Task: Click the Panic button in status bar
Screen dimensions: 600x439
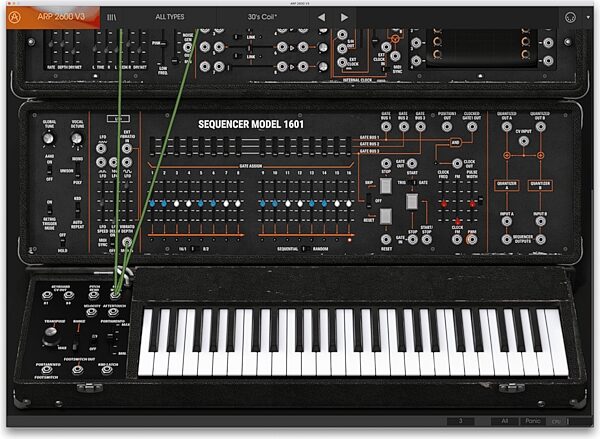Action: click(x=533, y=421)
